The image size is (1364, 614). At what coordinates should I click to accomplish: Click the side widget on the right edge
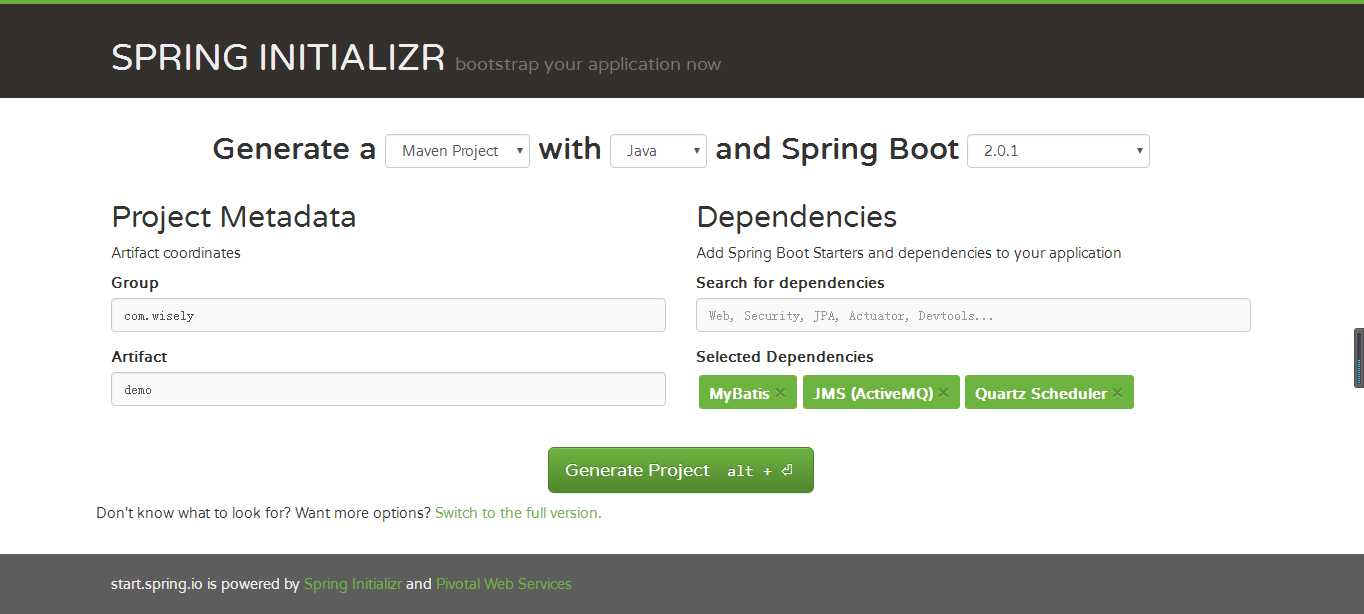point(1359,358)
